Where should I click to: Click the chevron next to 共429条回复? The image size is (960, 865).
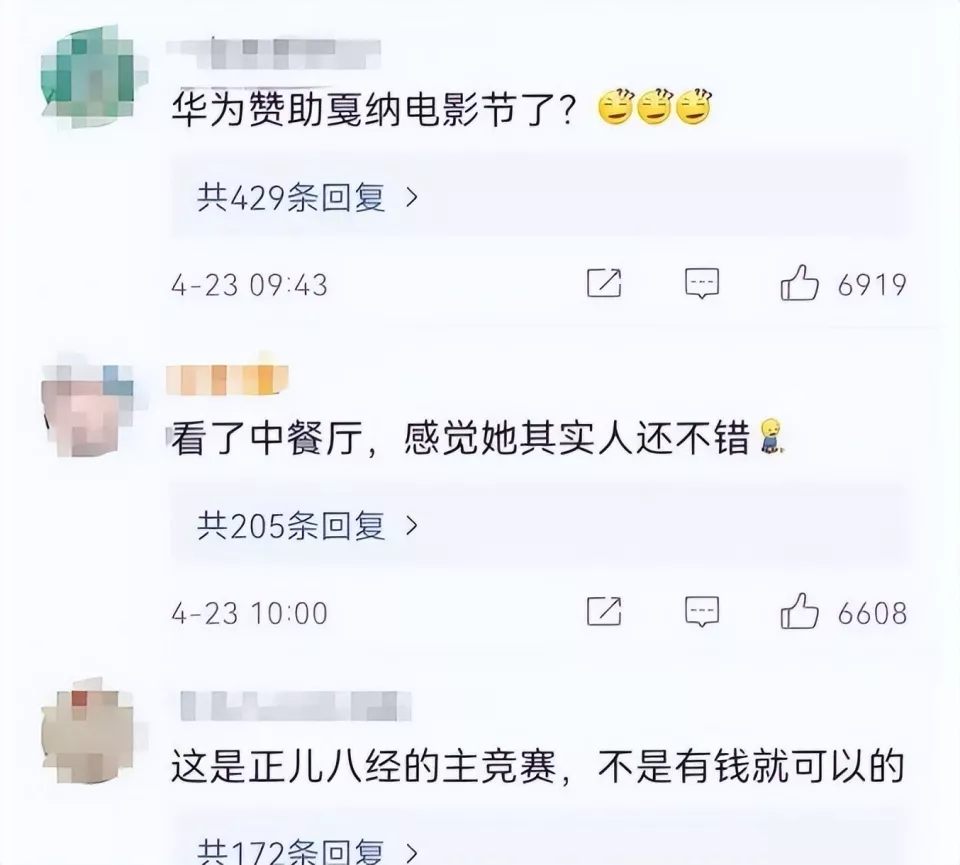(x=412, y=198)
